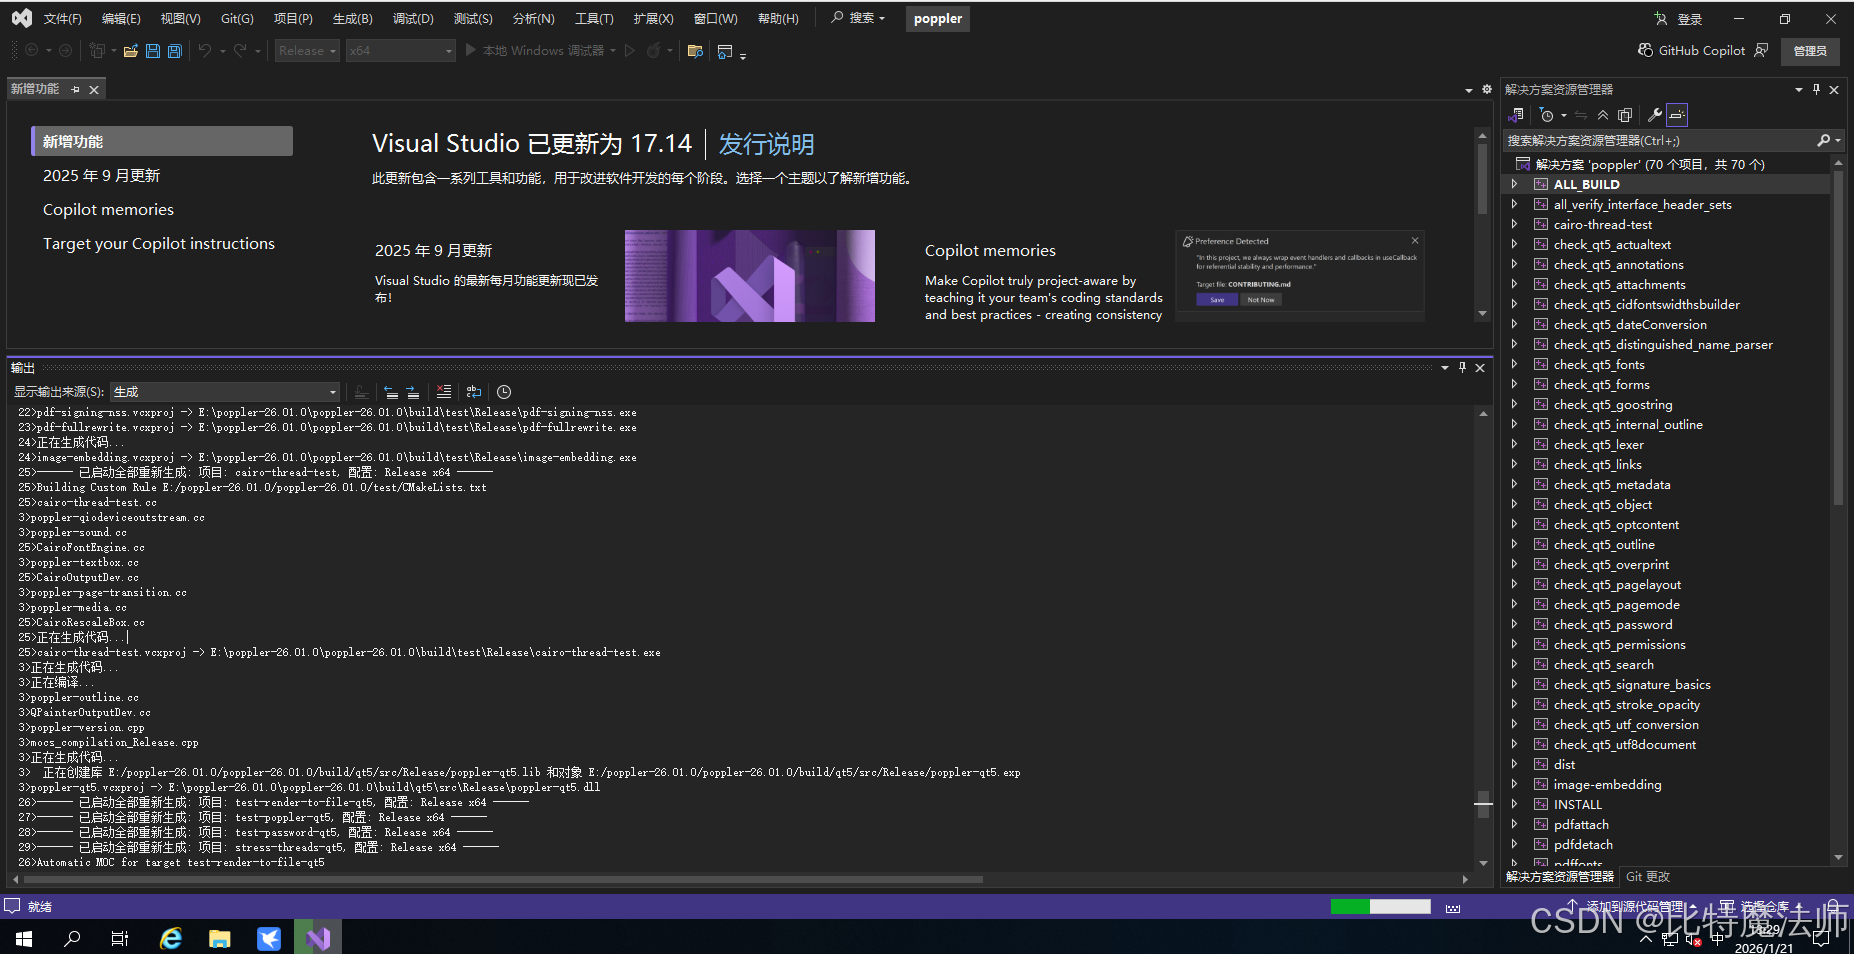
Task: Expand the cairo-thread-test project node
Action: click(x=1514, y=224)
